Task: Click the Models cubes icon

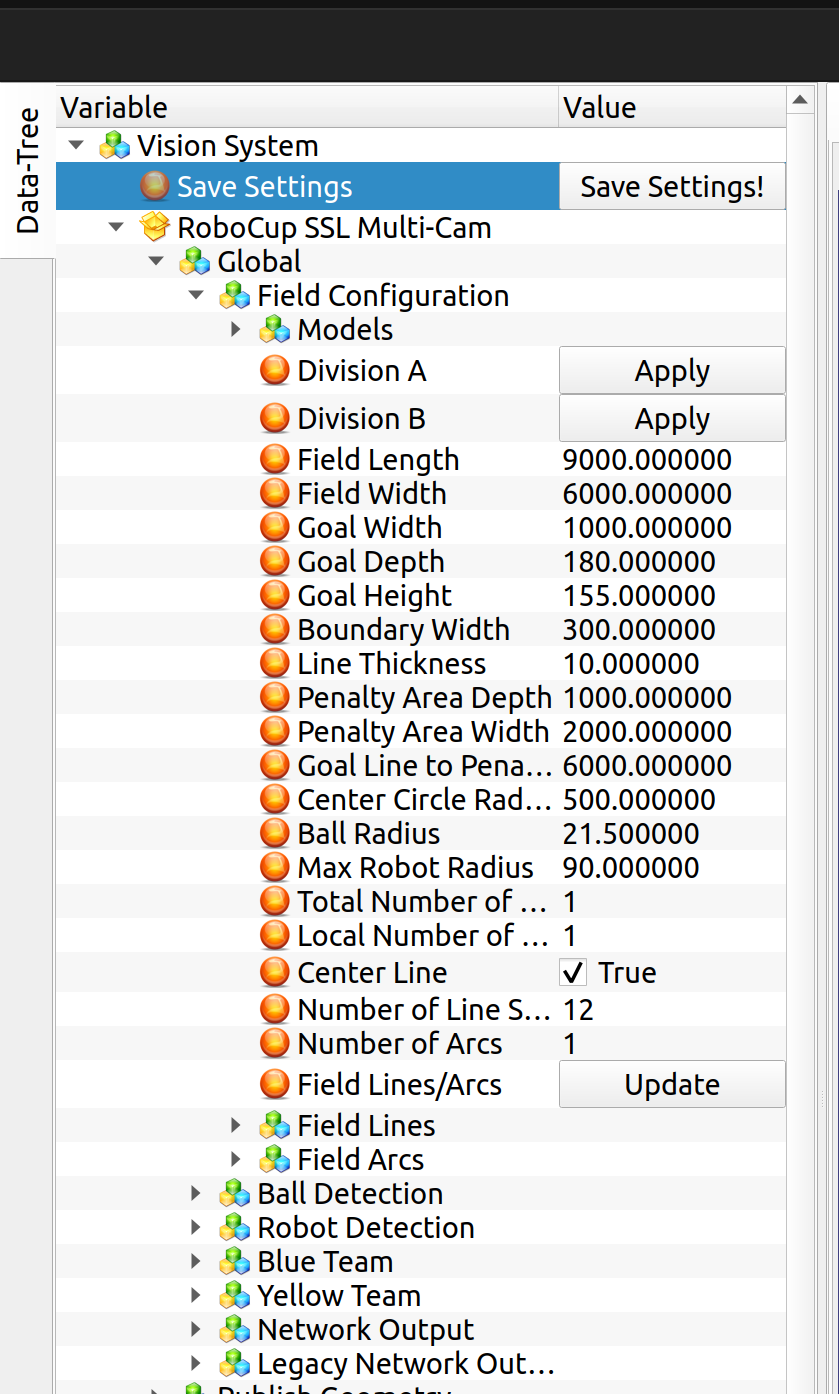Action: tap(274, 330)
